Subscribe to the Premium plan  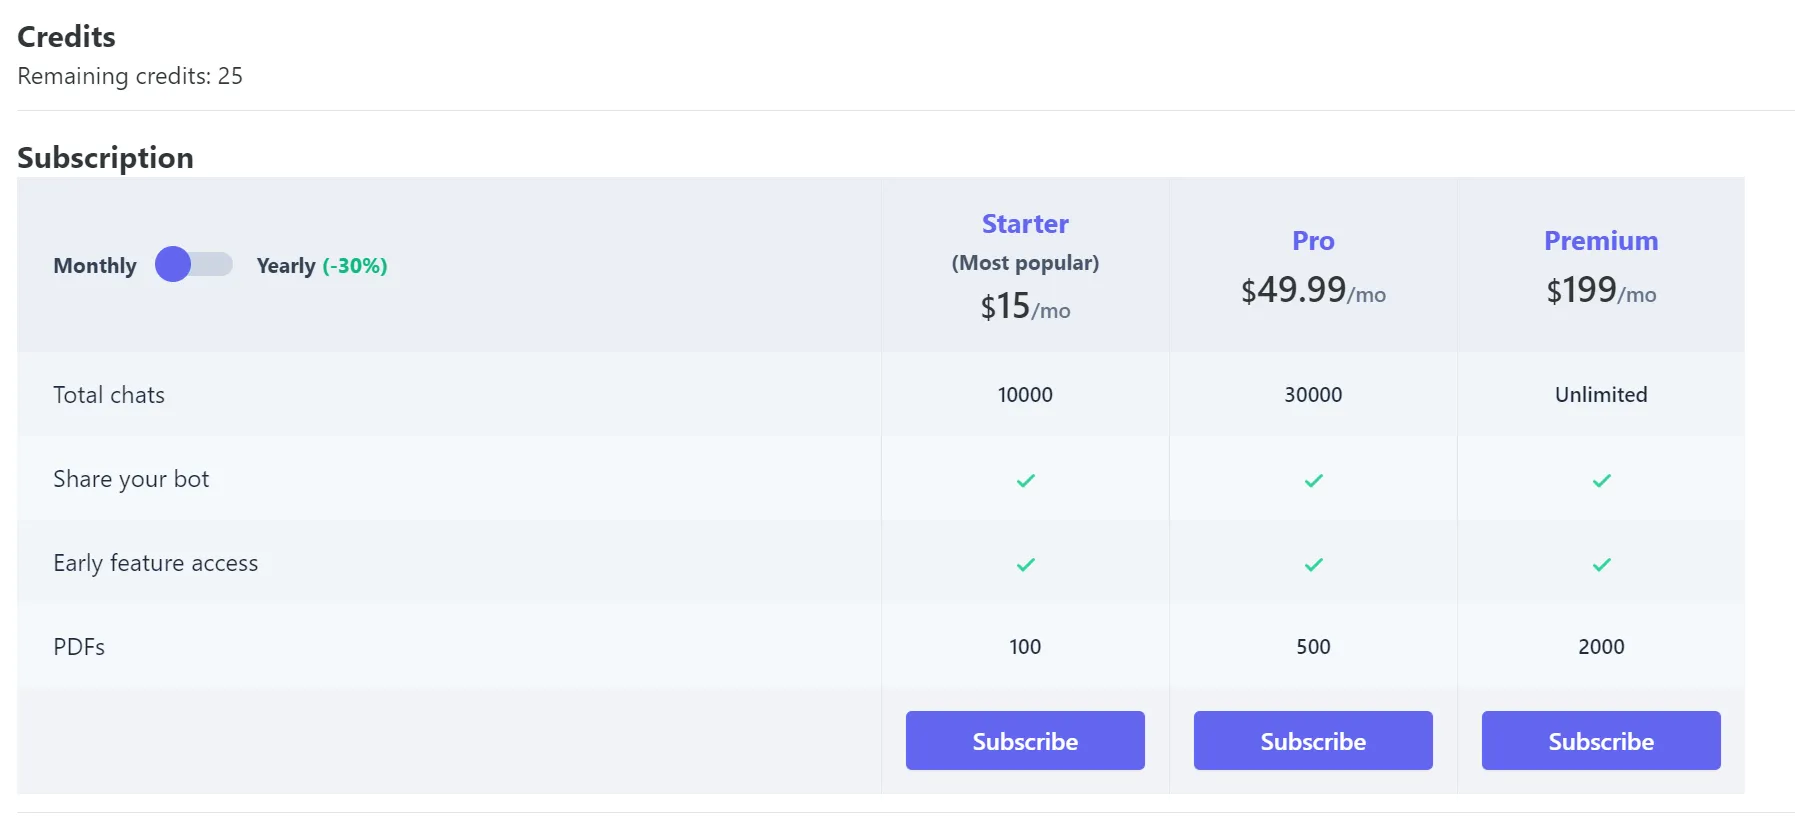click(1601, 741)
